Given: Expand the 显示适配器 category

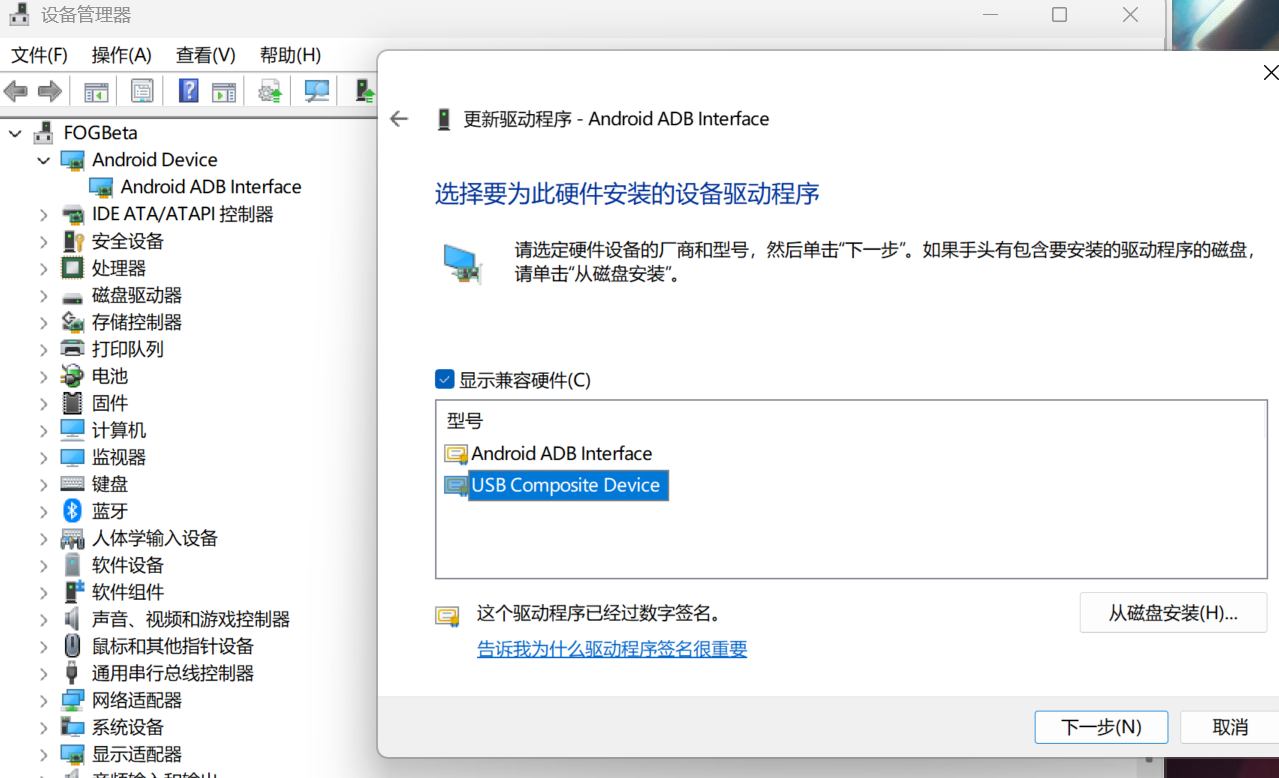Looking at the screenshot, I should click(43, 754).
